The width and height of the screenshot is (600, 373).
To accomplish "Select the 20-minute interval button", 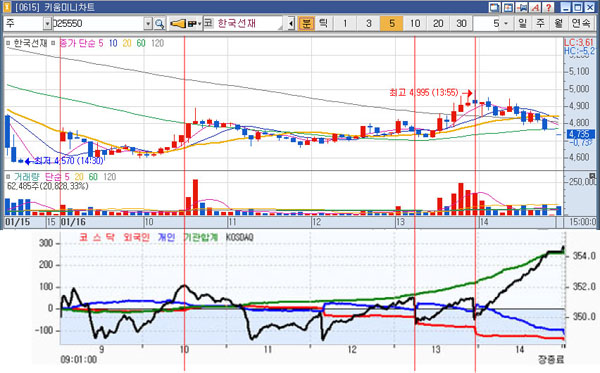I will (438, 23).
